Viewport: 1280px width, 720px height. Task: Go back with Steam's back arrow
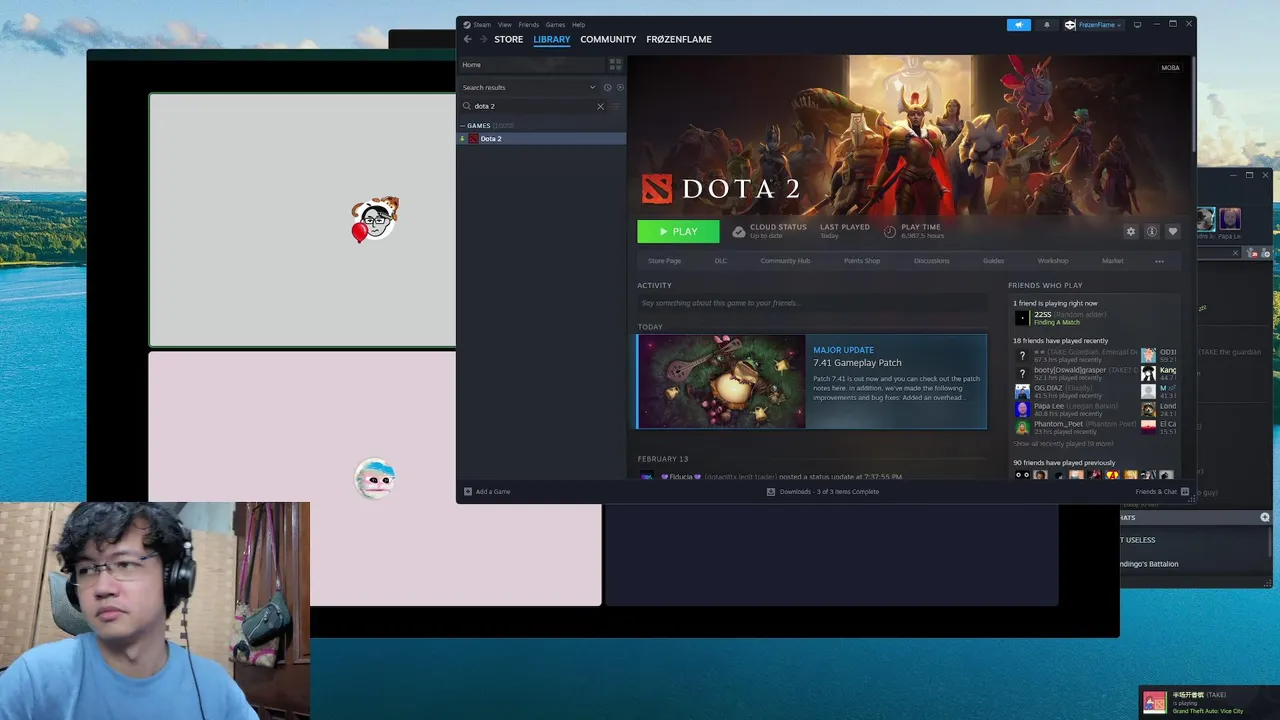coord(467,39)
